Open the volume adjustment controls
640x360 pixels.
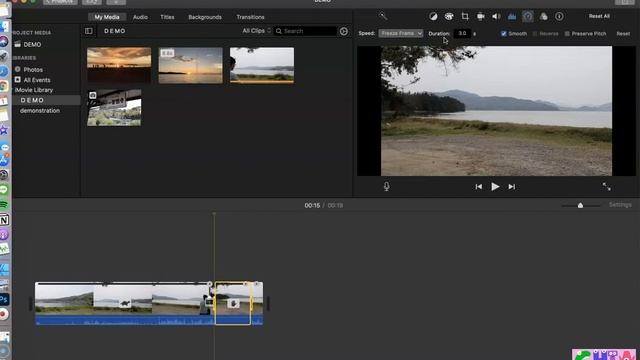(x=496, y=16)
